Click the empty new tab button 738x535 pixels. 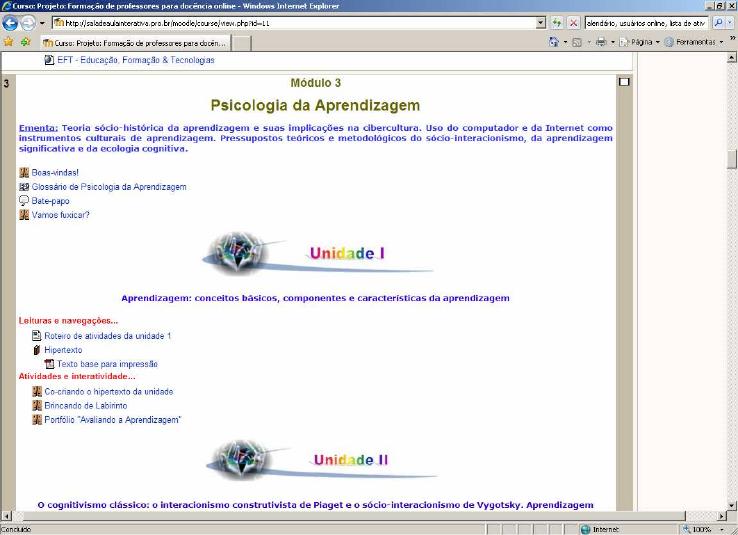241,43
